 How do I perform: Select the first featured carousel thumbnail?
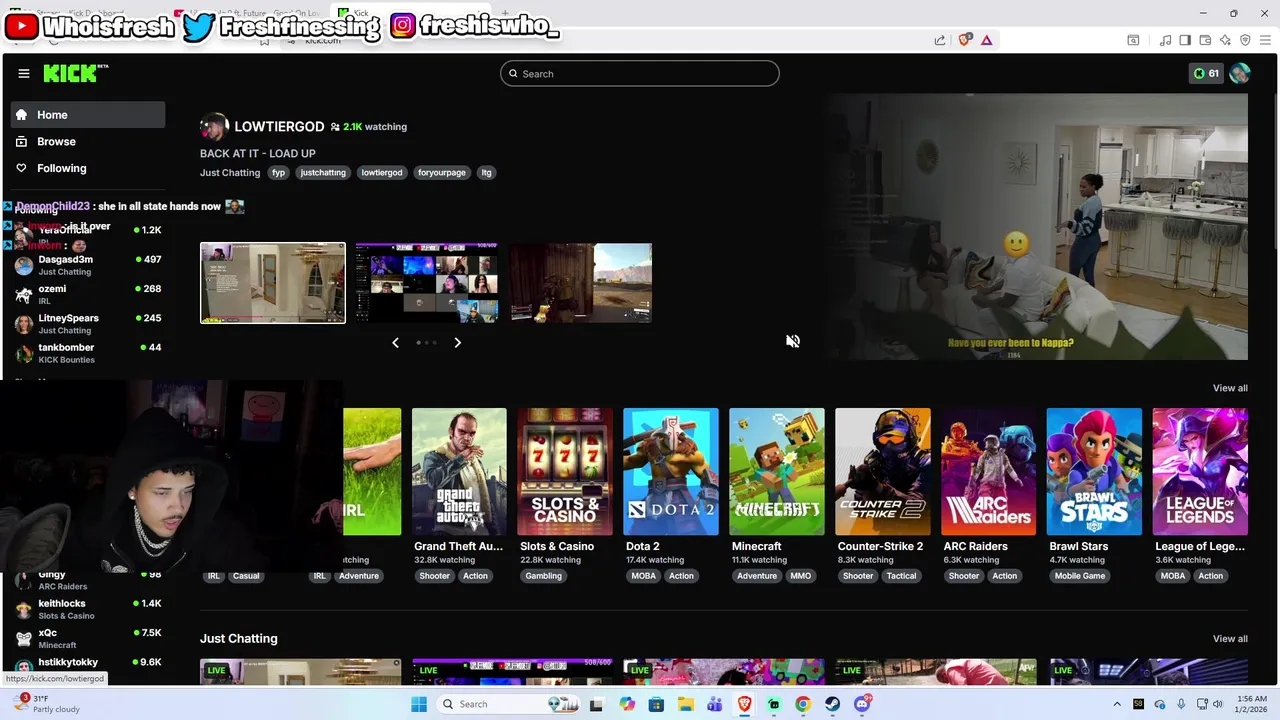[273, 283]
